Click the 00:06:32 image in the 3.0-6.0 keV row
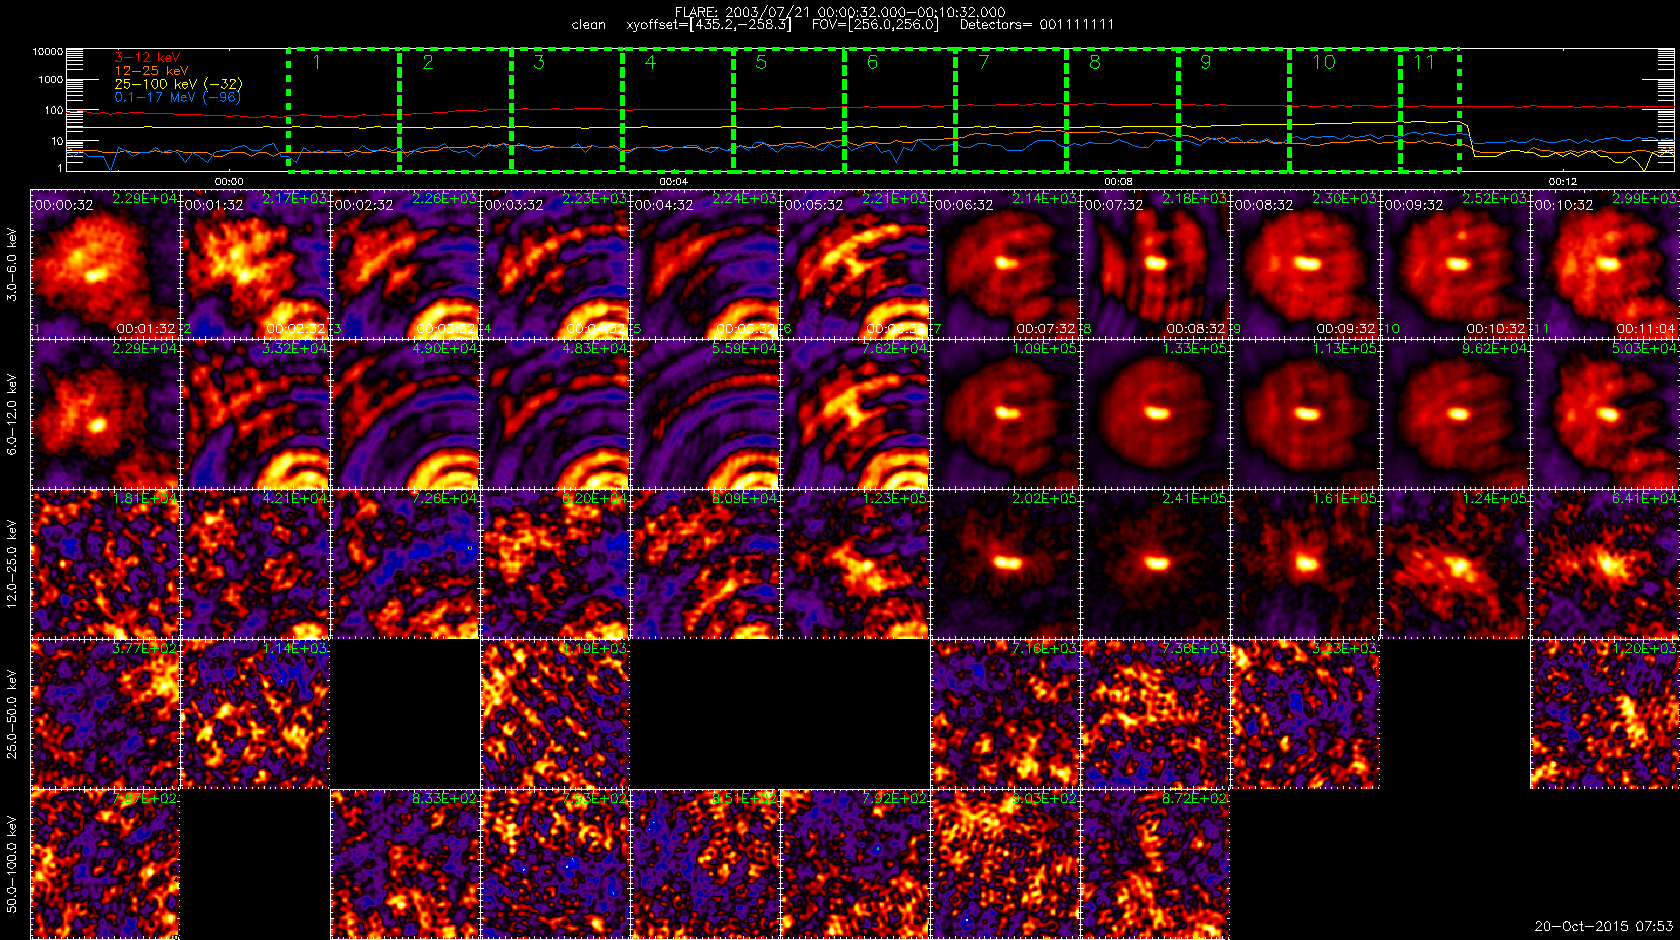The width and height of the screenshot is (1680, 940). [x=1005, y=264]
